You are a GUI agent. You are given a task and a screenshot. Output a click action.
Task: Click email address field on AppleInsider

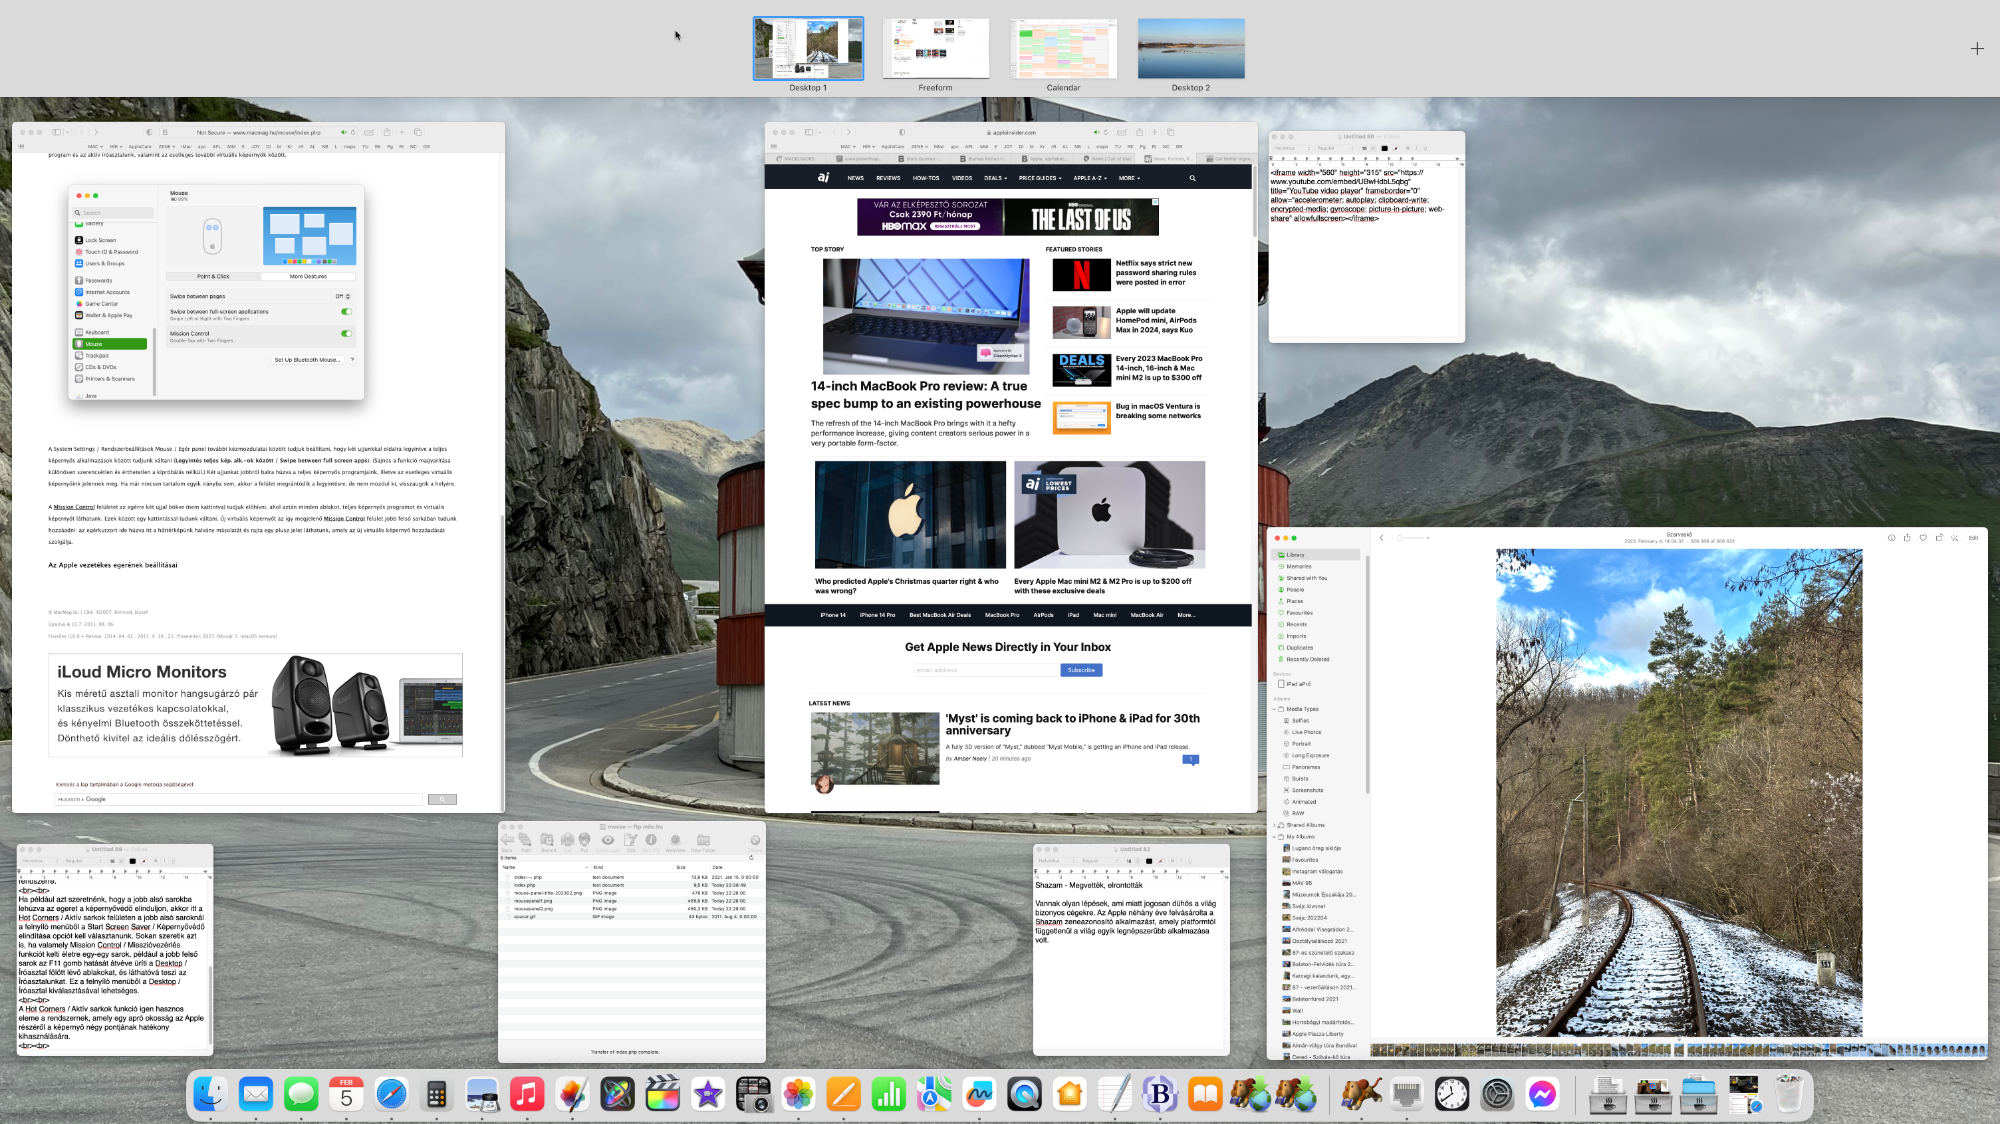pos(985,670)
